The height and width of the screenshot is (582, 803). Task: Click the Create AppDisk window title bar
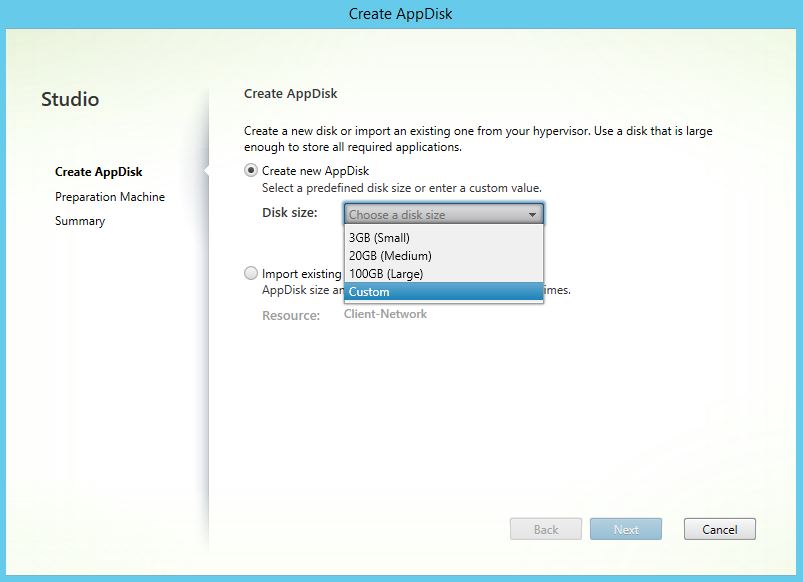tap(401, 14)
